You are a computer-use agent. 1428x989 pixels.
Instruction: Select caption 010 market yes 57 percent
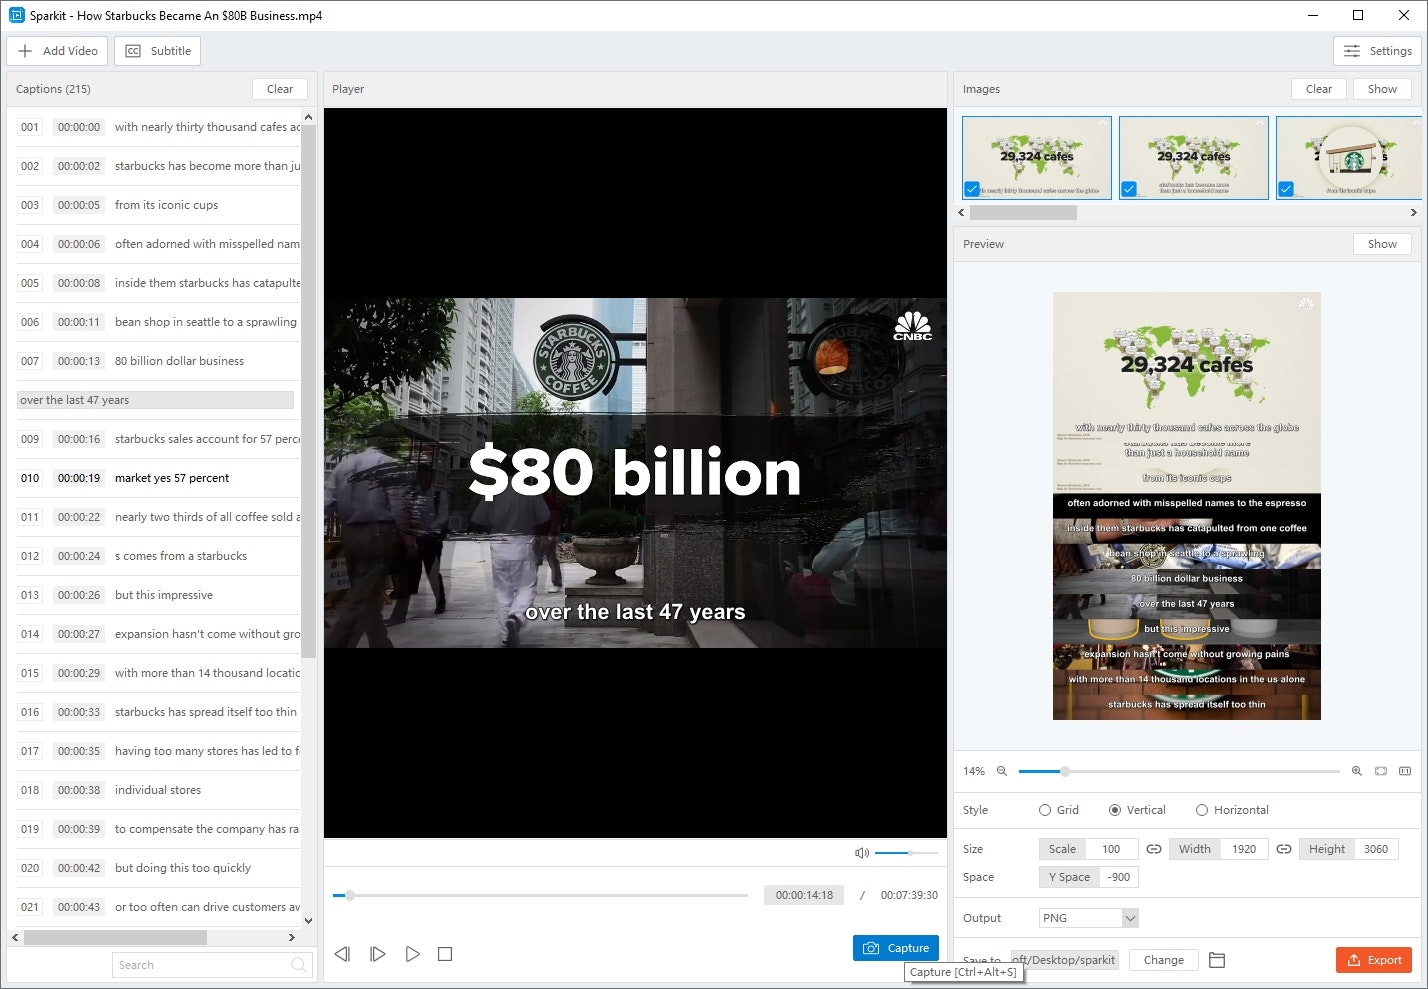tap(159, 478)
